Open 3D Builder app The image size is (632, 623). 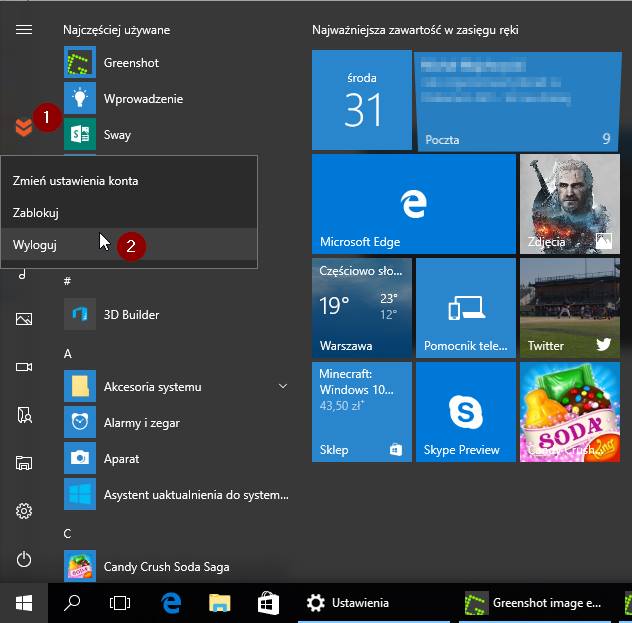point(80,314)
